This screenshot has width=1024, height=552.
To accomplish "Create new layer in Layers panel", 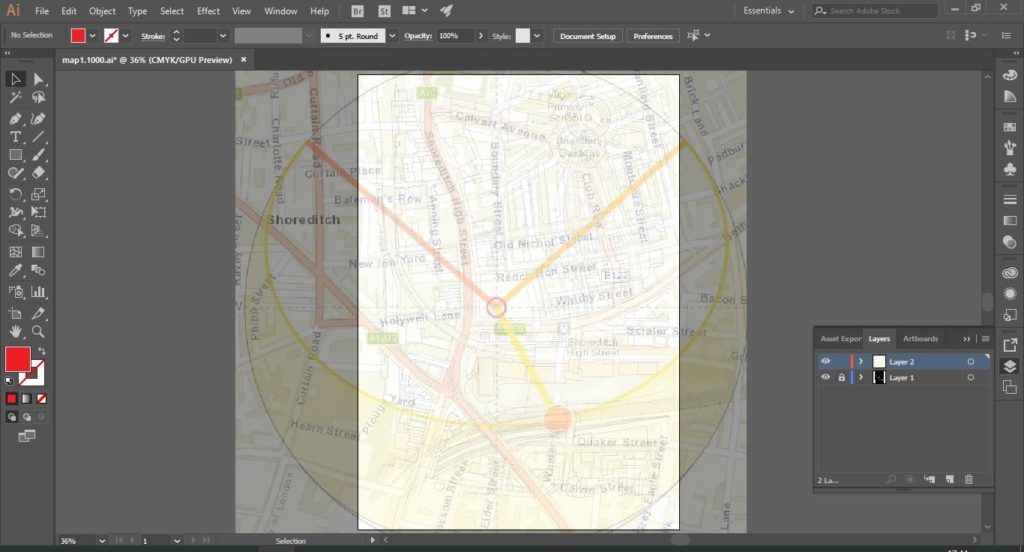I will click(x=950, y=479).
